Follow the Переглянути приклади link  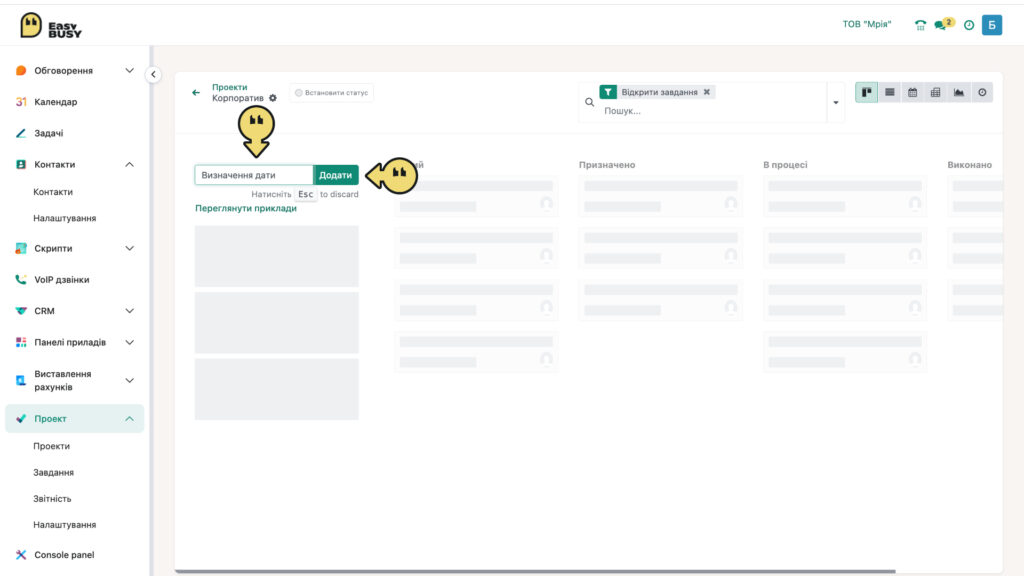pyautogui.click(x=246, y=208)
